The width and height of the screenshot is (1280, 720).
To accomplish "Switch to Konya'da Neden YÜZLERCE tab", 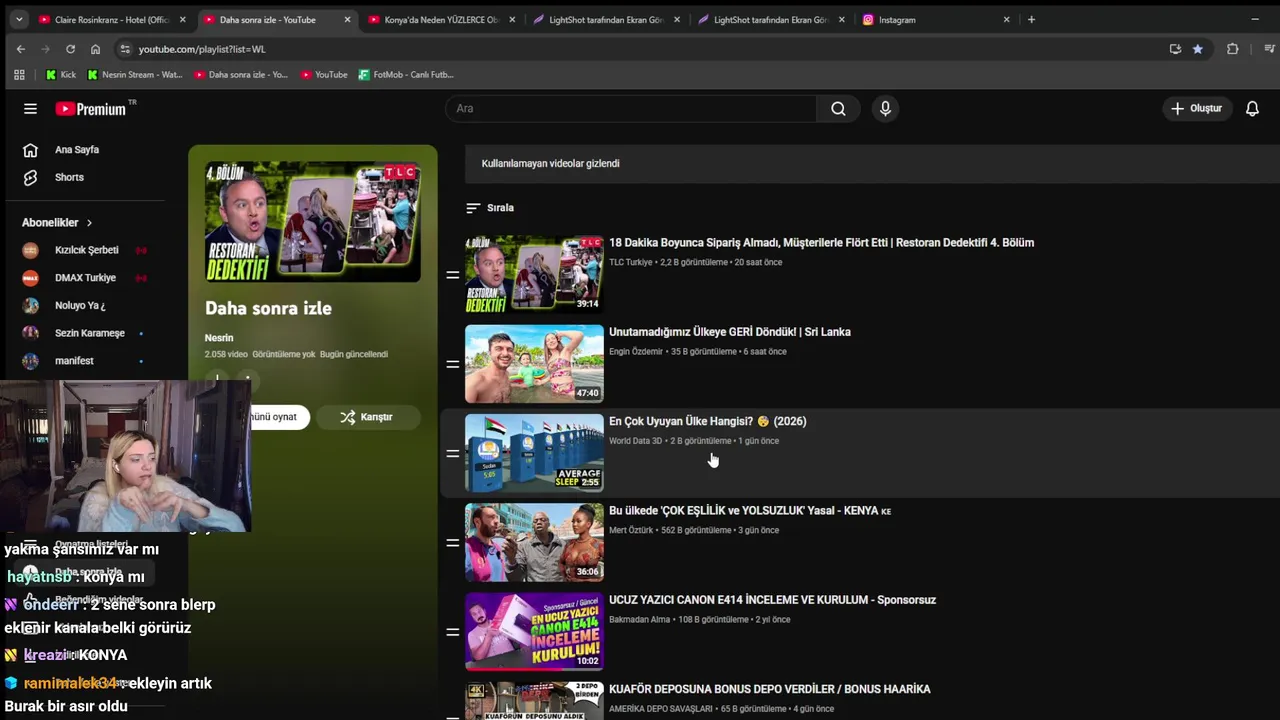I will (440, 20).
